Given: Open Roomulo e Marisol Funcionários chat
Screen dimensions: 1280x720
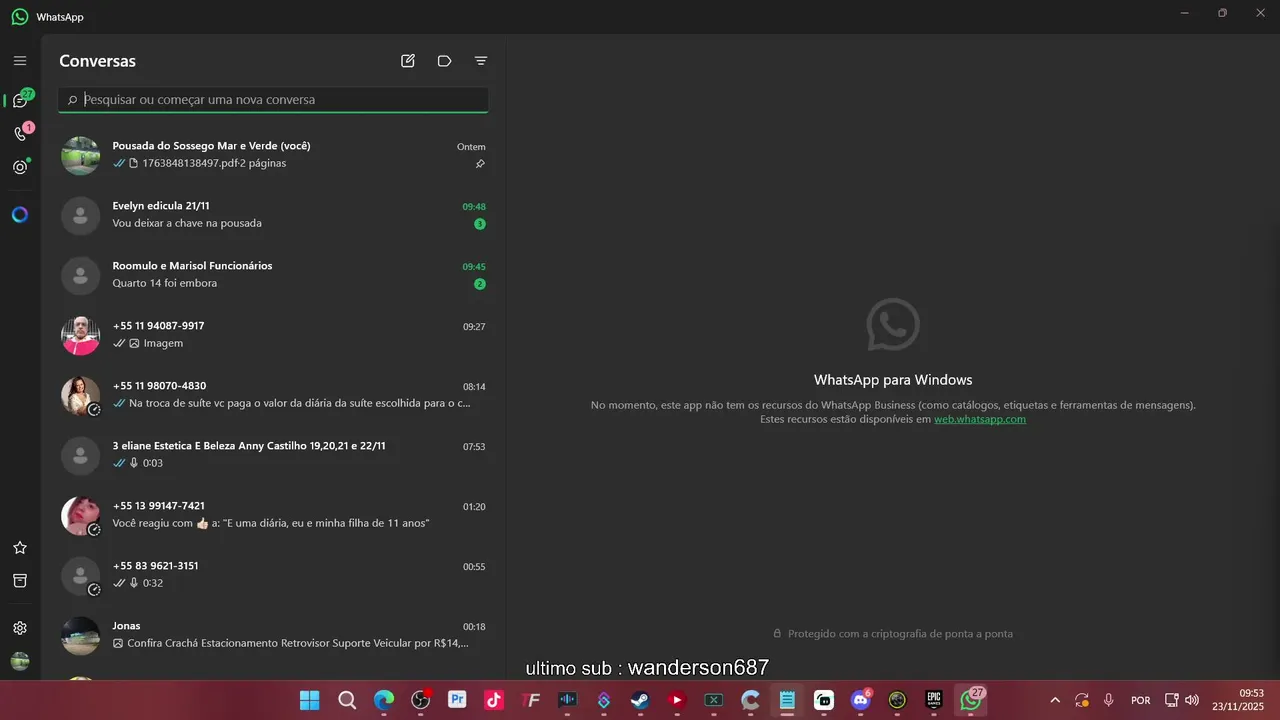Looking at the screenshot, I should click(x=273, y=275).
